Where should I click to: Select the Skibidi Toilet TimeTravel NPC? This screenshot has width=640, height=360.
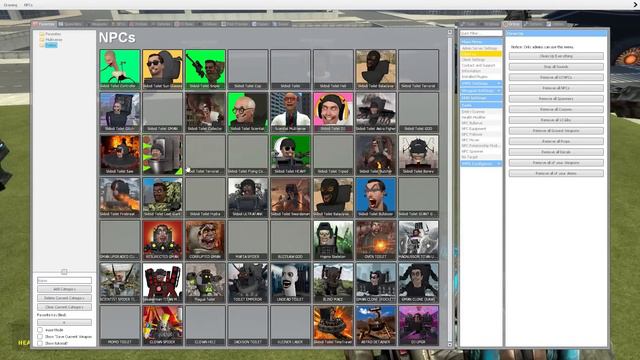pyautogui.click(x=333, y=325)
